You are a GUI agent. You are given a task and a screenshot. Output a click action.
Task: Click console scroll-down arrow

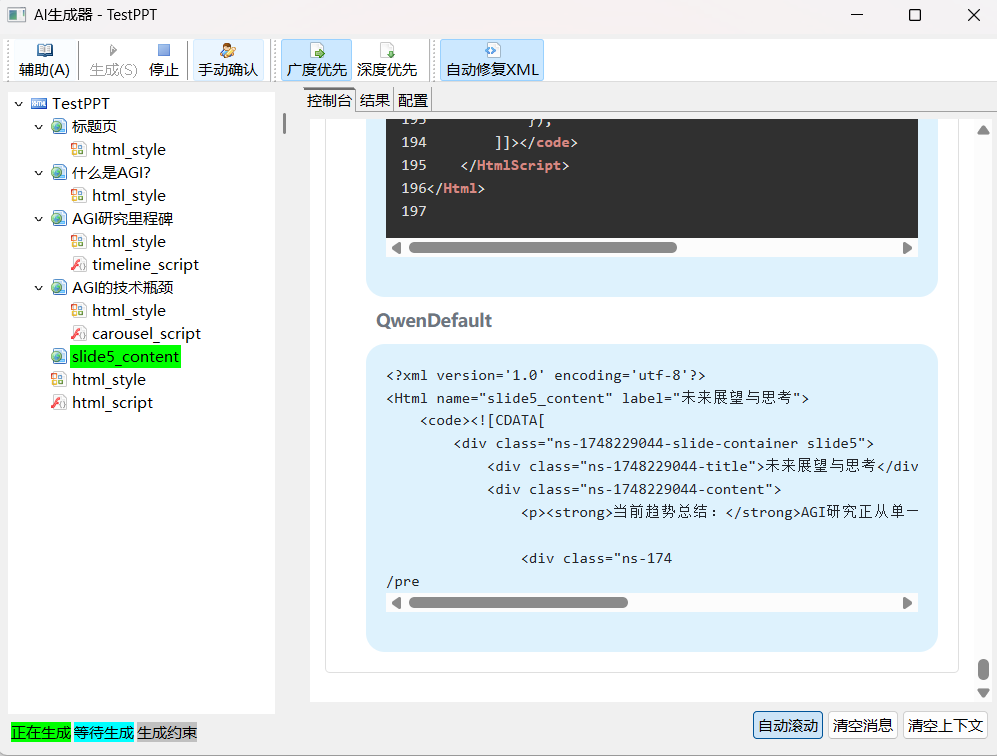(x=983, y=692)
